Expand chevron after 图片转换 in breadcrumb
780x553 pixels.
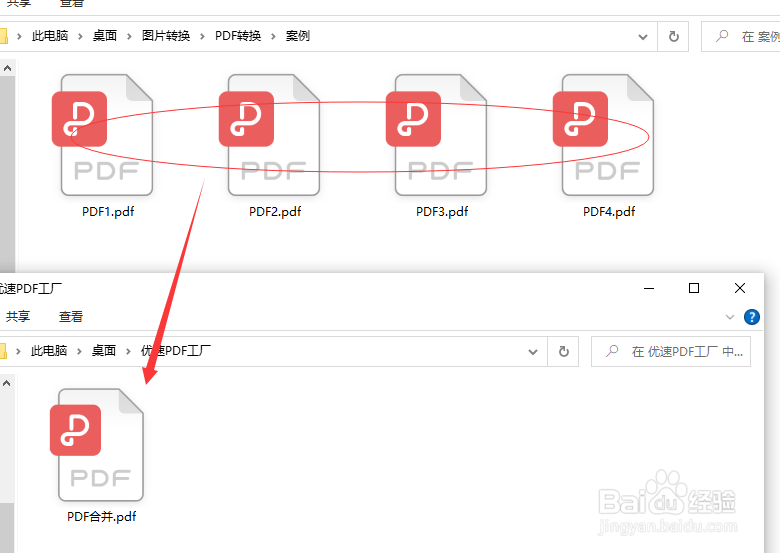202,36
